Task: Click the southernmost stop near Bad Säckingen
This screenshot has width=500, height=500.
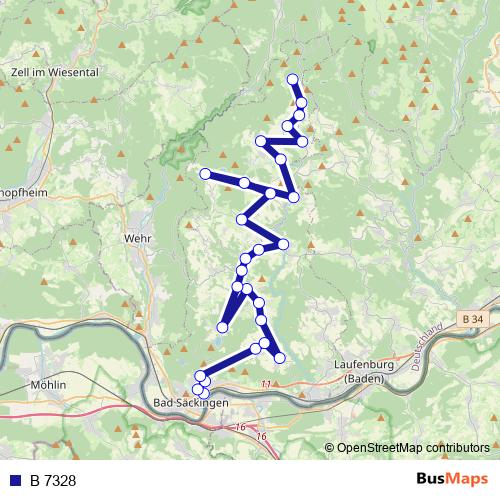Action: [x=204, y=394]
